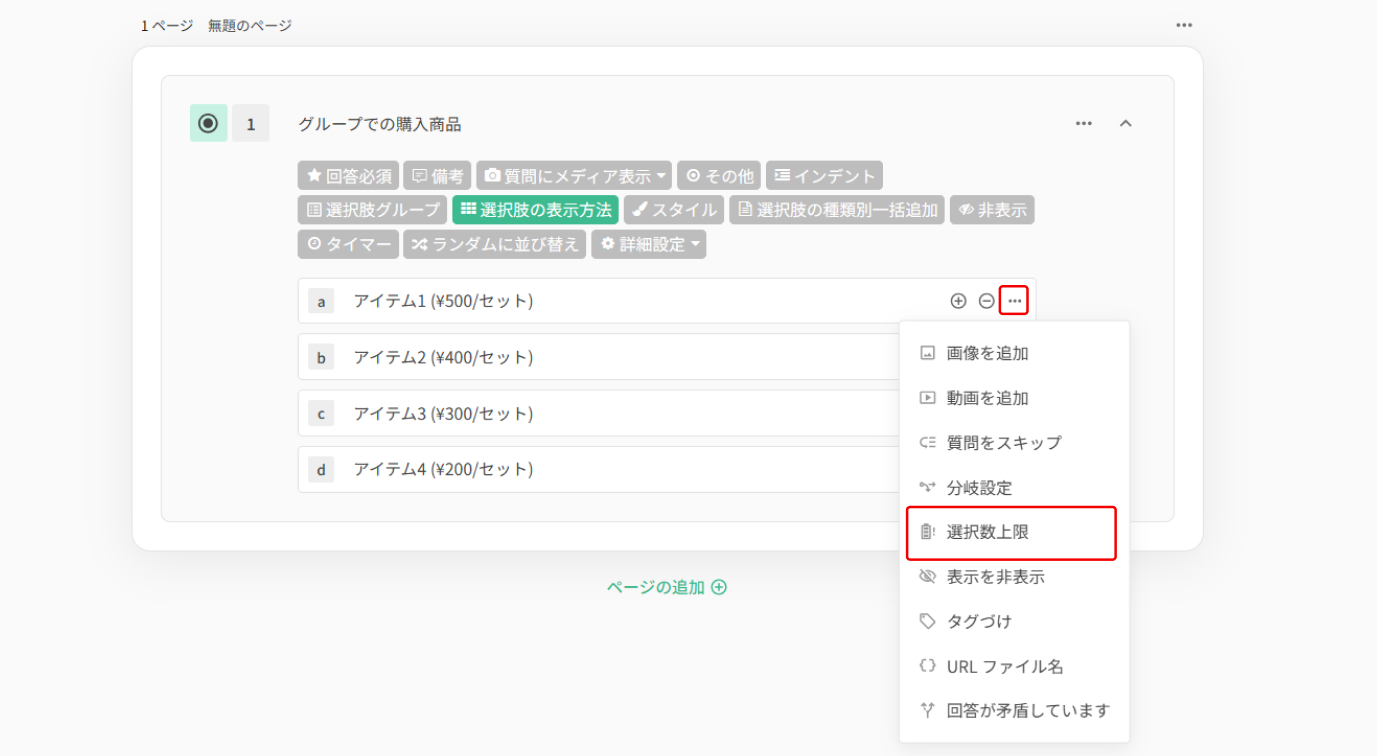The image size is (1377, 756).
Task: Click 選択肢の種類別一括追加
Action: coord(837,210)
